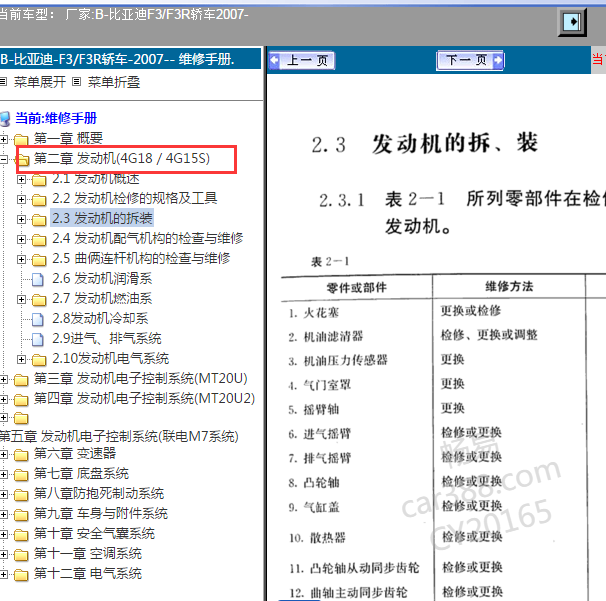
Task: Expand the 第一章 概要 node
Action: click(x=3, y=139)
